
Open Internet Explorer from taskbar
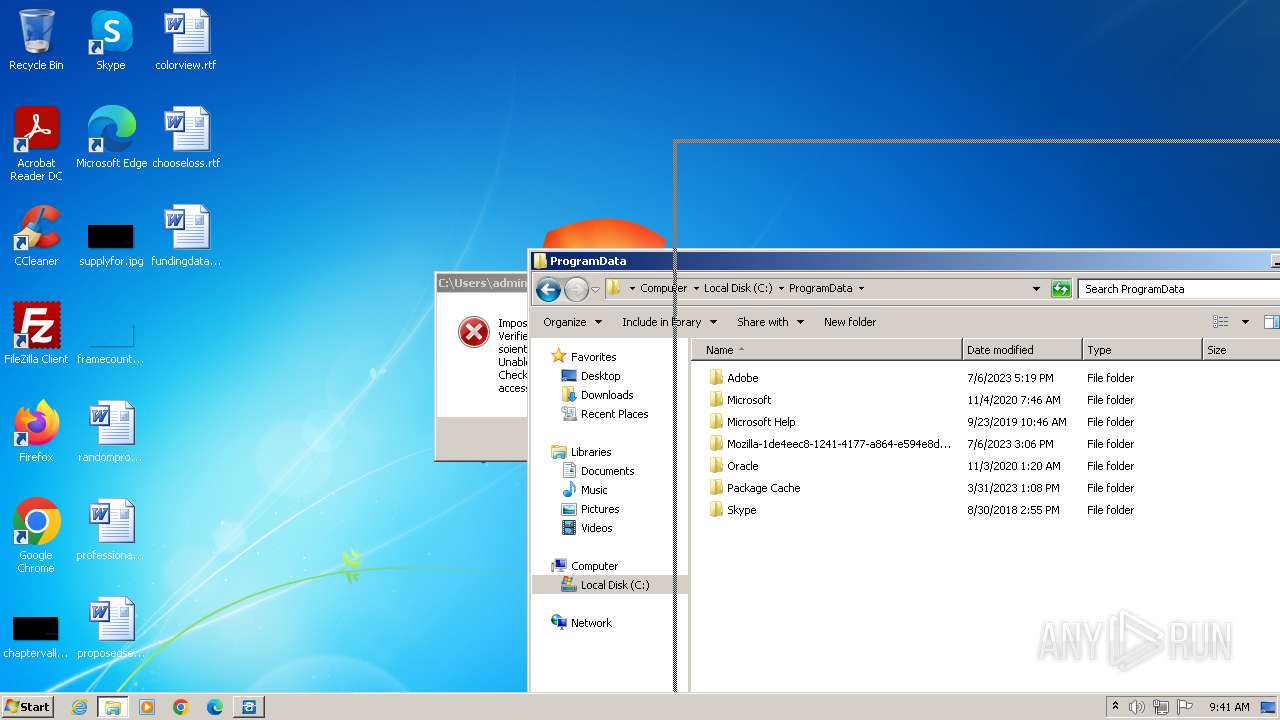pyautogui.click(x=79, y=707)
